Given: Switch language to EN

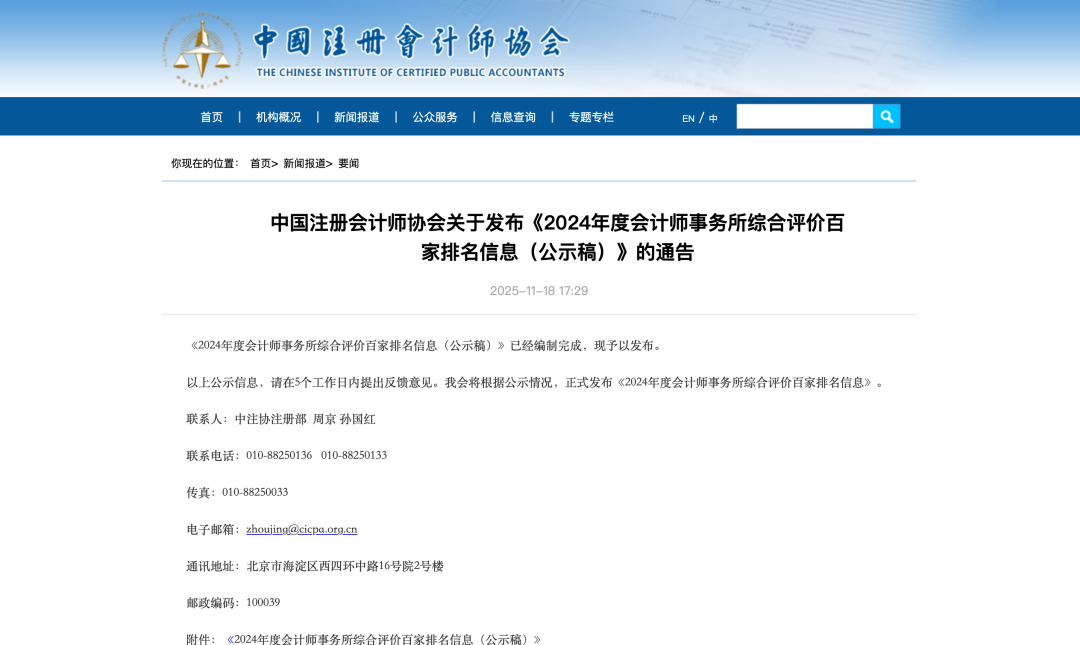Looking at the screenshot, I should [688, 118].
